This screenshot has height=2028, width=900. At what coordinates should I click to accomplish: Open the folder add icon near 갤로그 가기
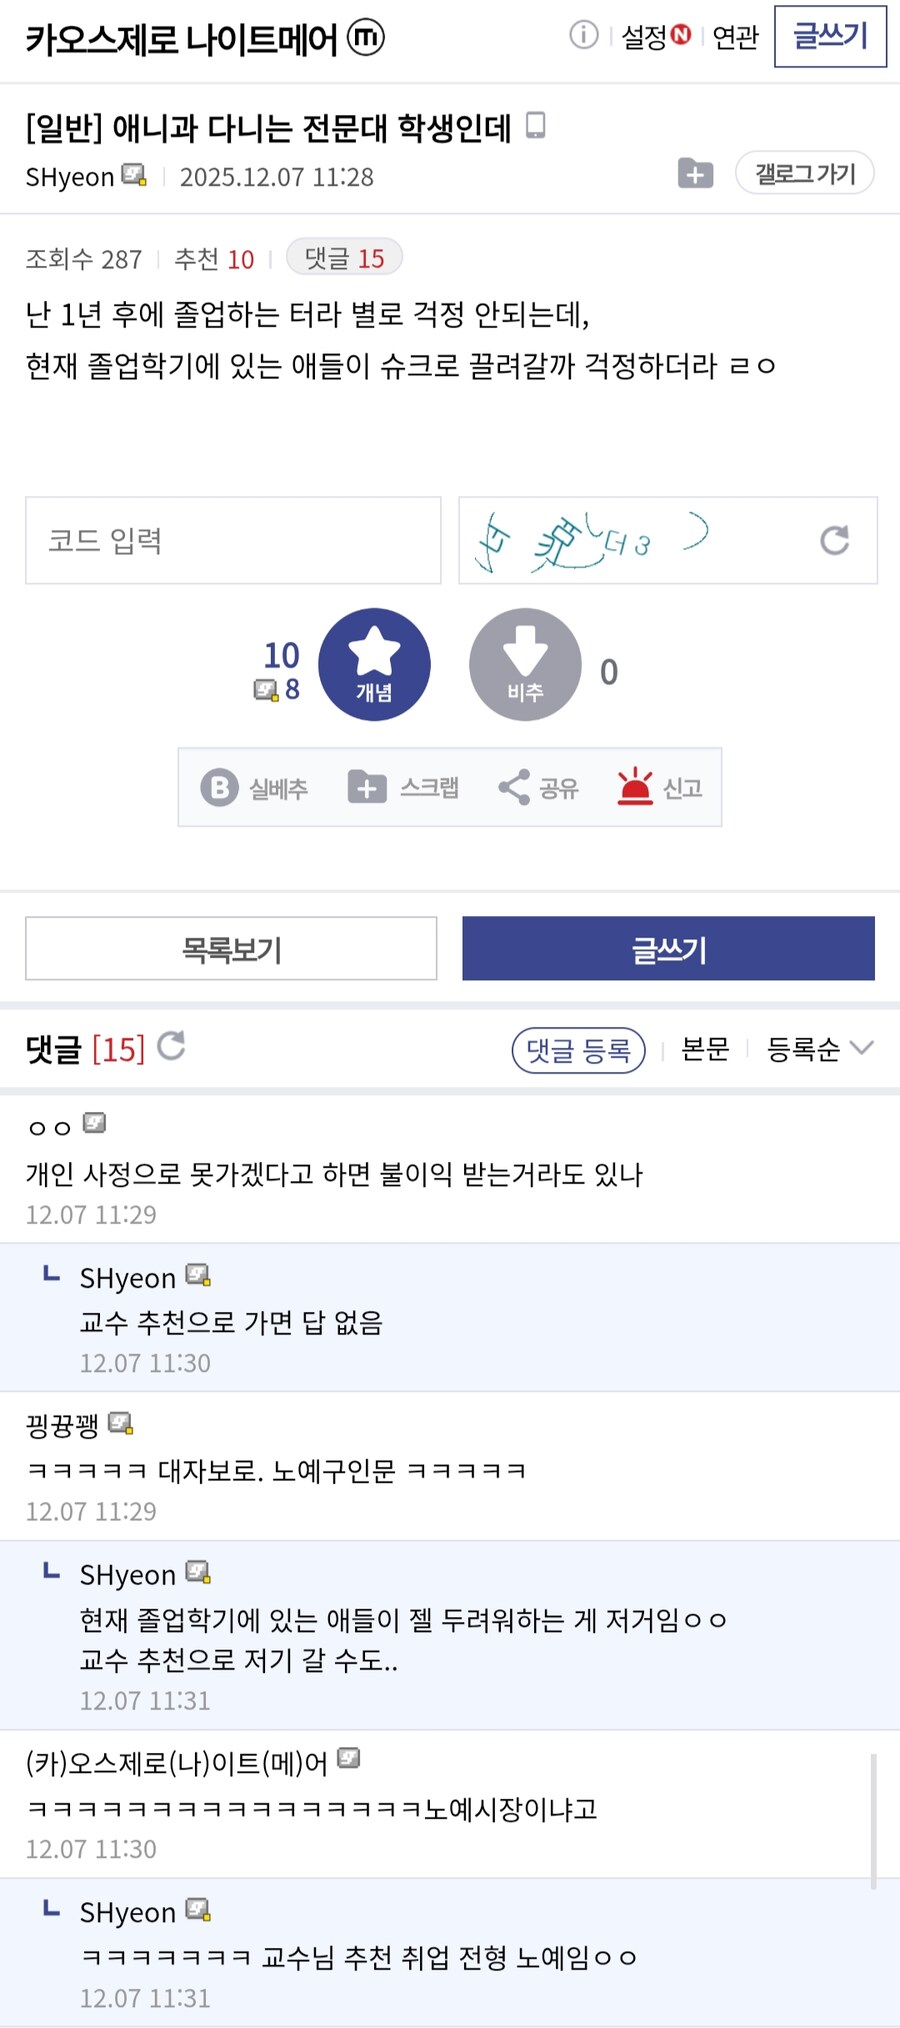tap(695, 173)
